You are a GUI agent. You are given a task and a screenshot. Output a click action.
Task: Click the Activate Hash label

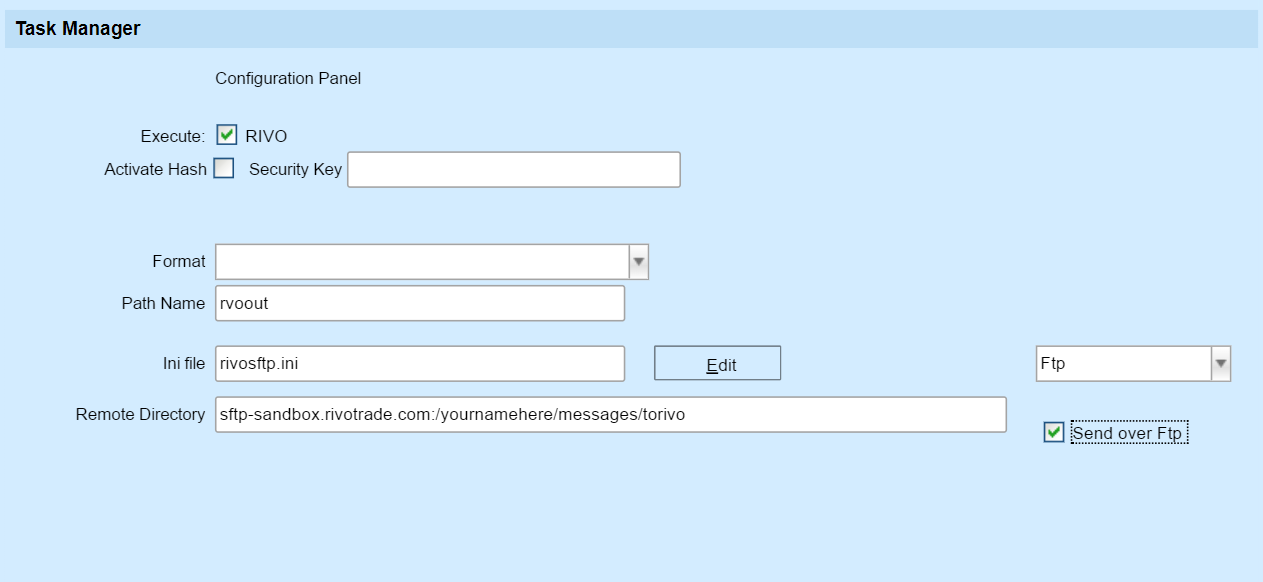(155, 170)
